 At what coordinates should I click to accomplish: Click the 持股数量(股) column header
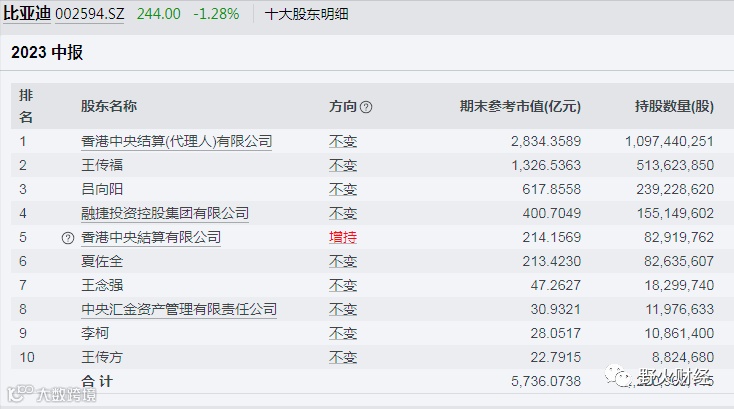pyautogui.click(x=674, y=106)
